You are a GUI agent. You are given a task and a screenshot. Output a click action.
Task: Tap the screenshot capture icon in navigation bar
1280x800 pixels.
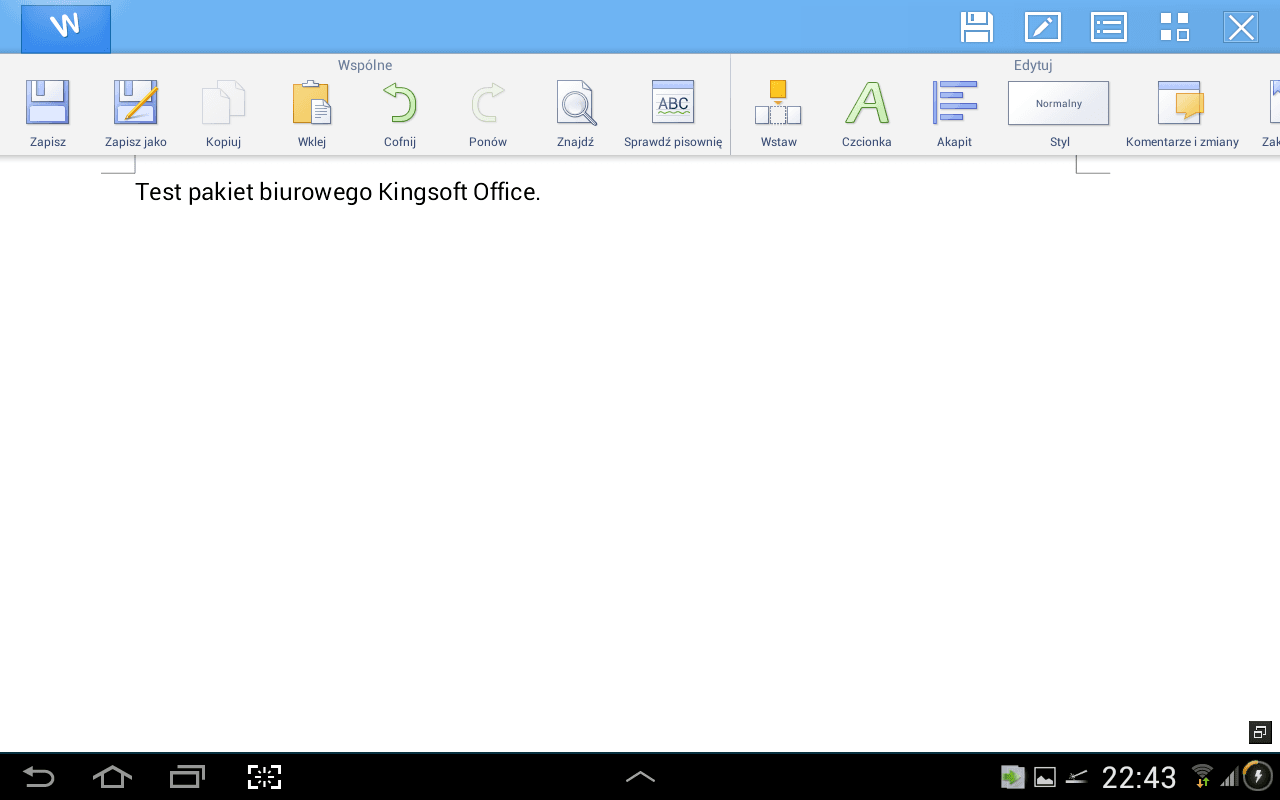[x=264, y=777]
